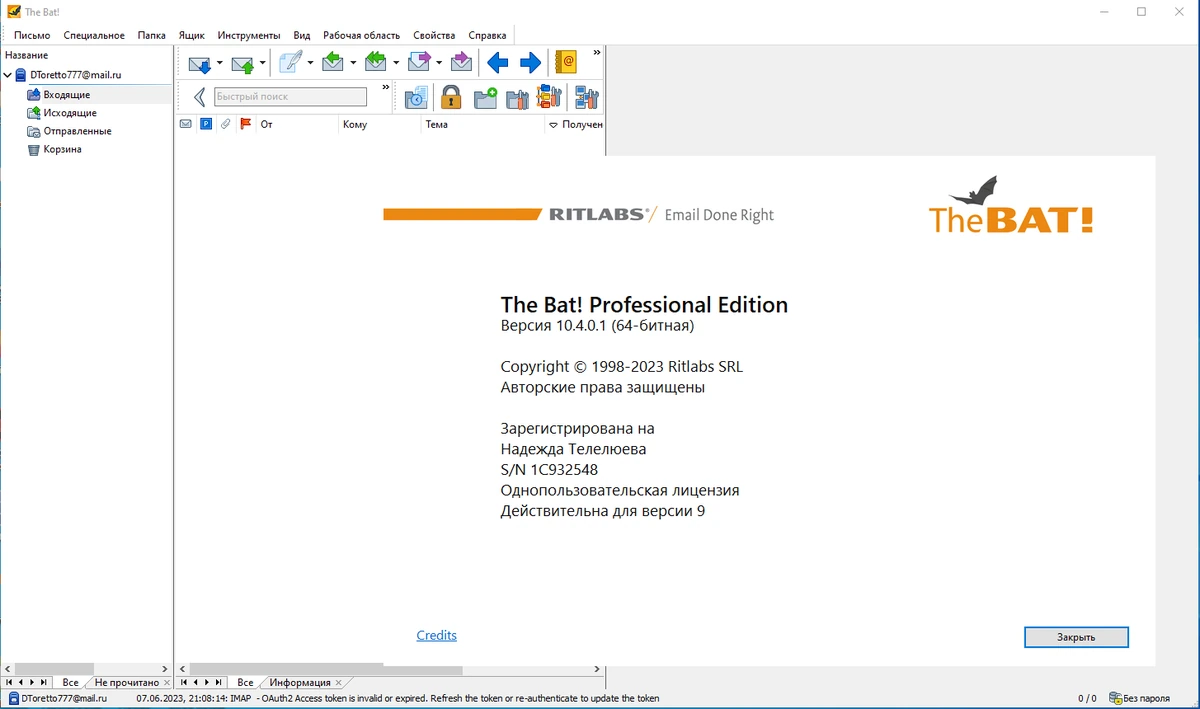Click the Get new mail envelope icon
This screenshot has height=709, width=1200.
coord(199,63)
